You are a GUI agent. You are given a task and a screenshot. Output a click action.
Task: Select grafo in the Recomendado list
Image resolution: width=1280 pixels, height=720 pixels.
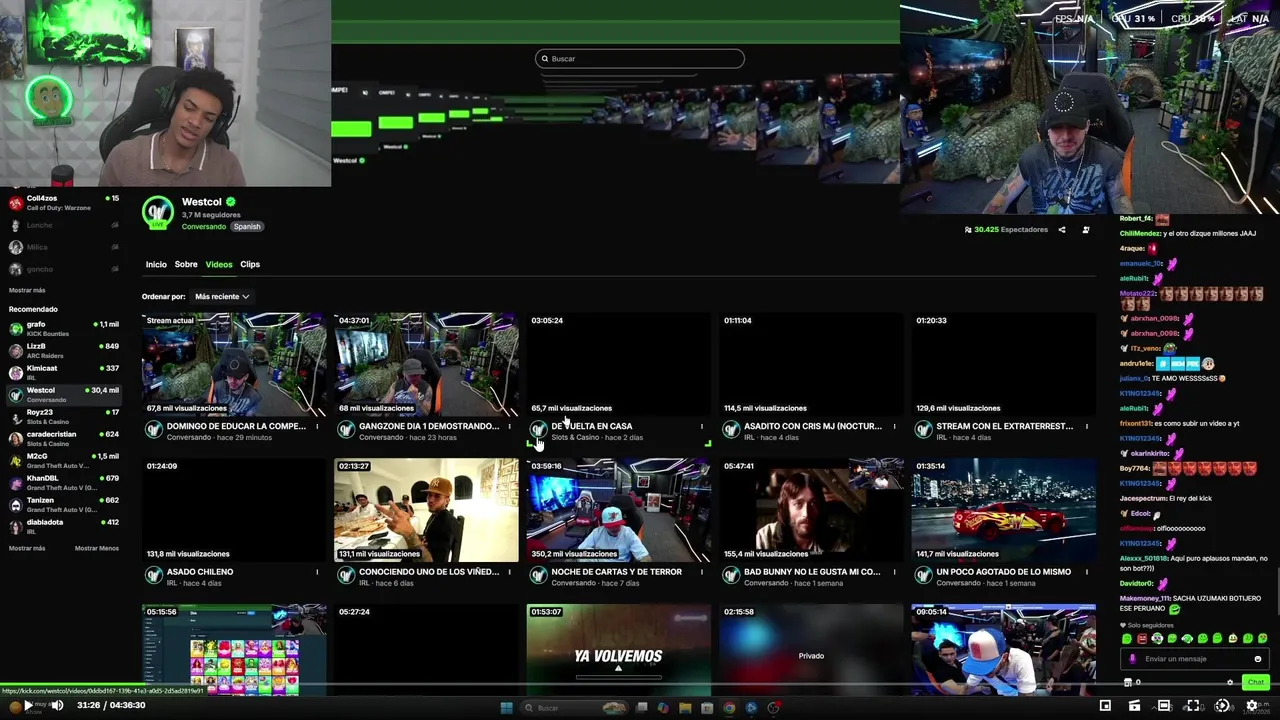tap(64, 329)
